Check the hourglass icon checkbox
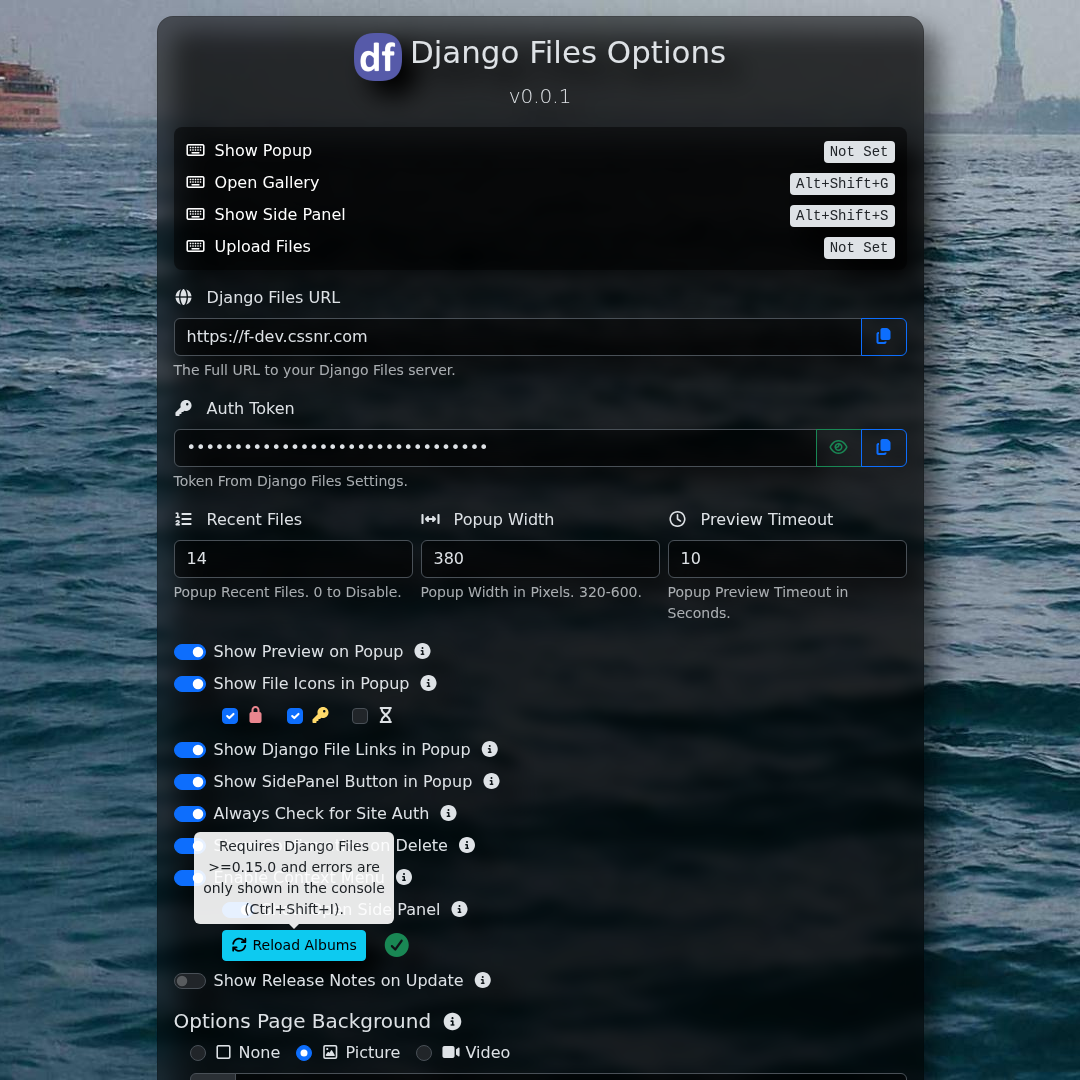1080x1080 pixels. tap(360, 716)
